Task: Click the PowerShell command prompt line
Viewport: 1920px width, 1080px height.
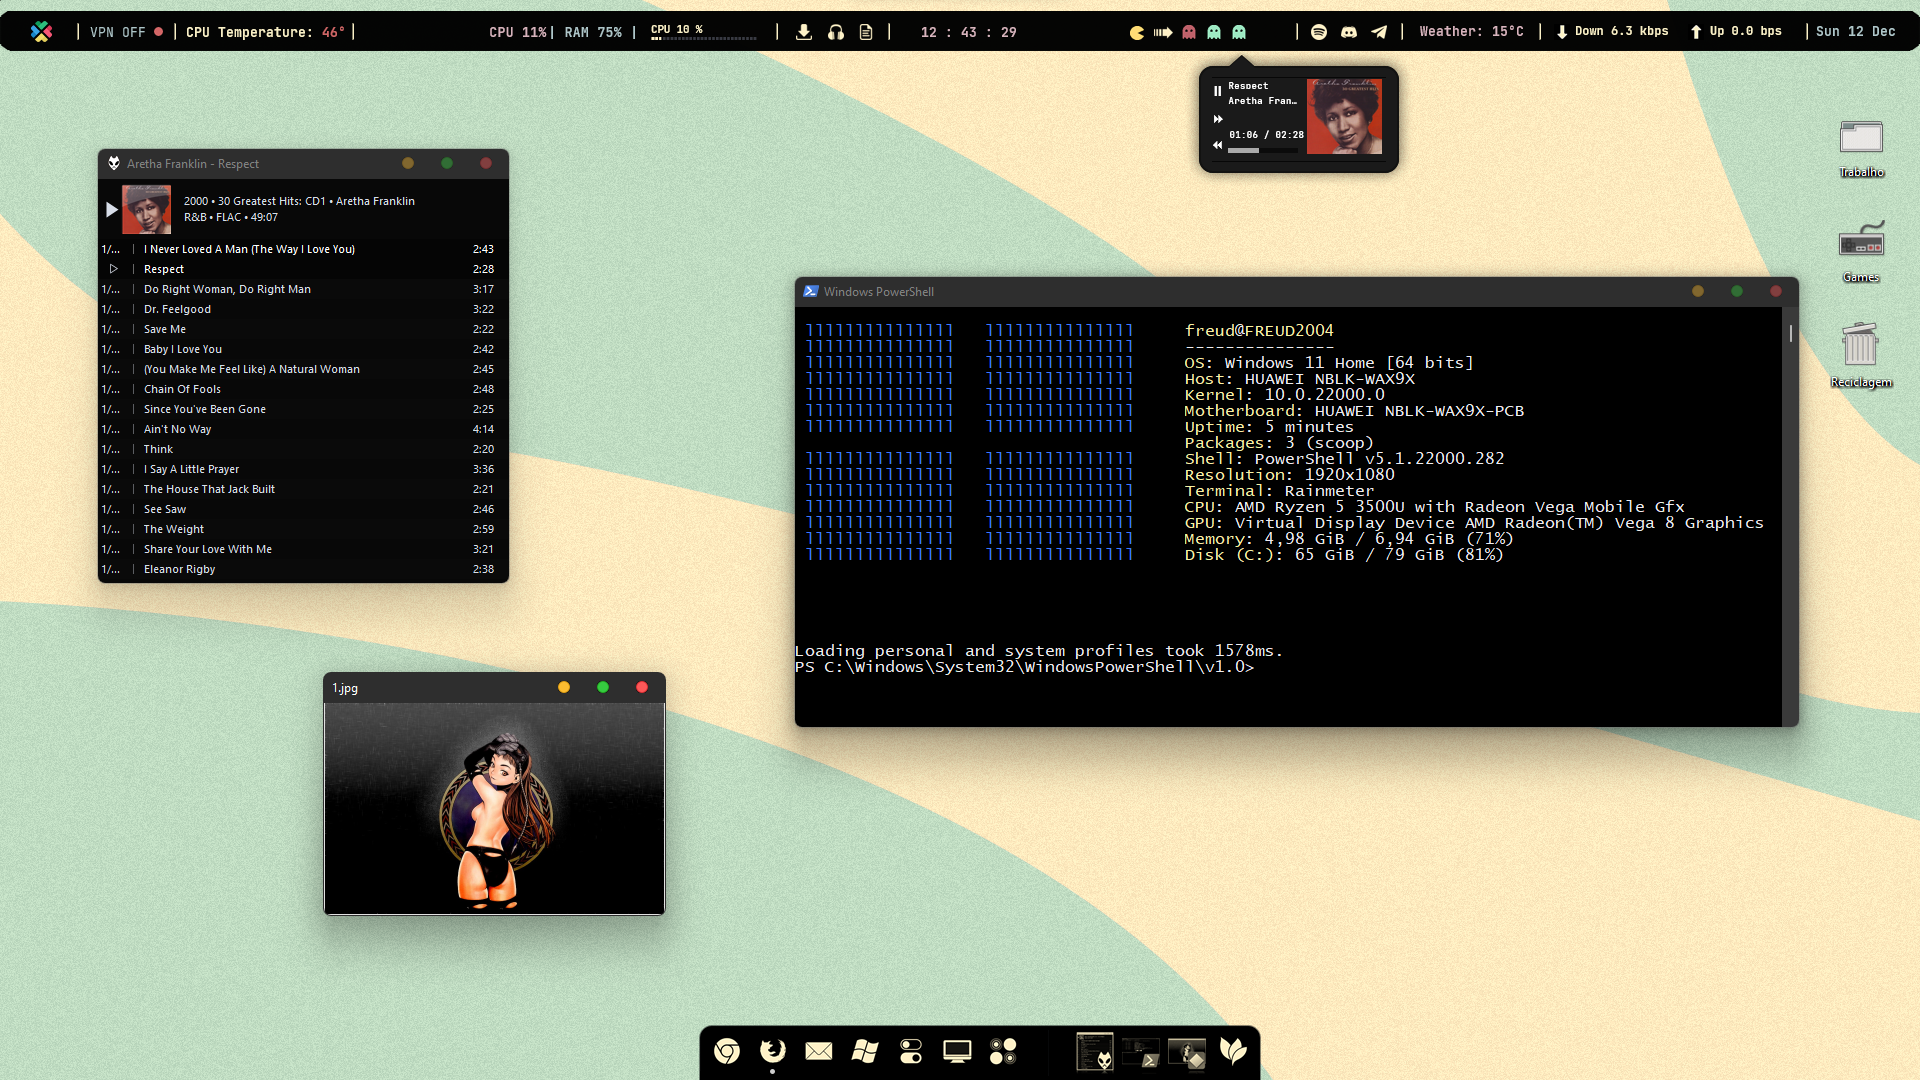Action: point(1024,667)
